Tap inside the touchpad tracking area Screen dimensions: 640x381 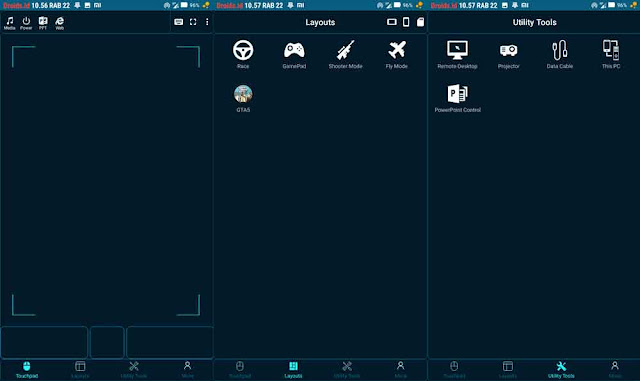(106, 180)
